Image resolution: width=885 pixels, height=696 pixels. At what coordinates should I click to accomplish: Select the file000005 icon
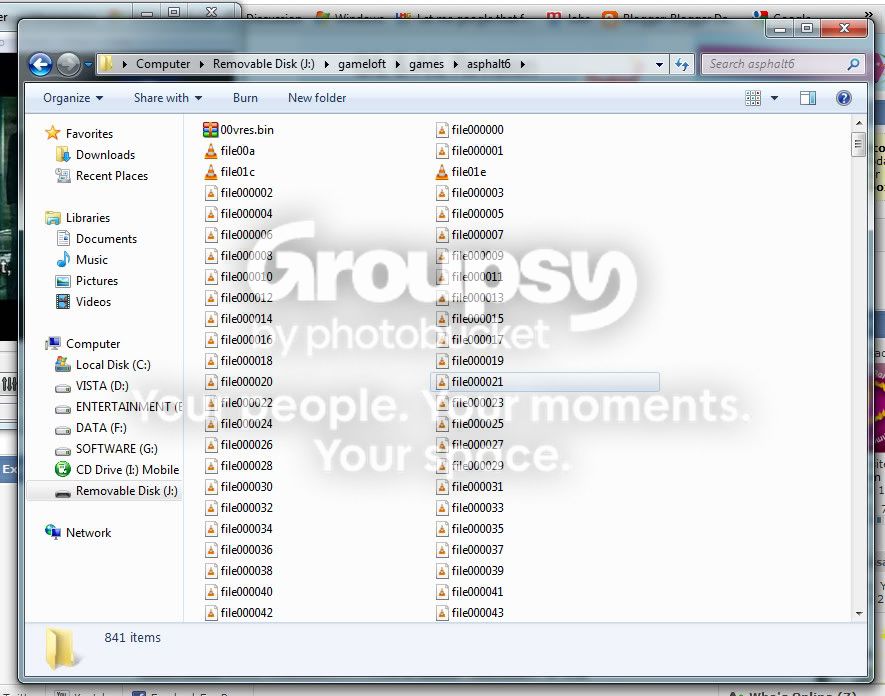[442, 214]
